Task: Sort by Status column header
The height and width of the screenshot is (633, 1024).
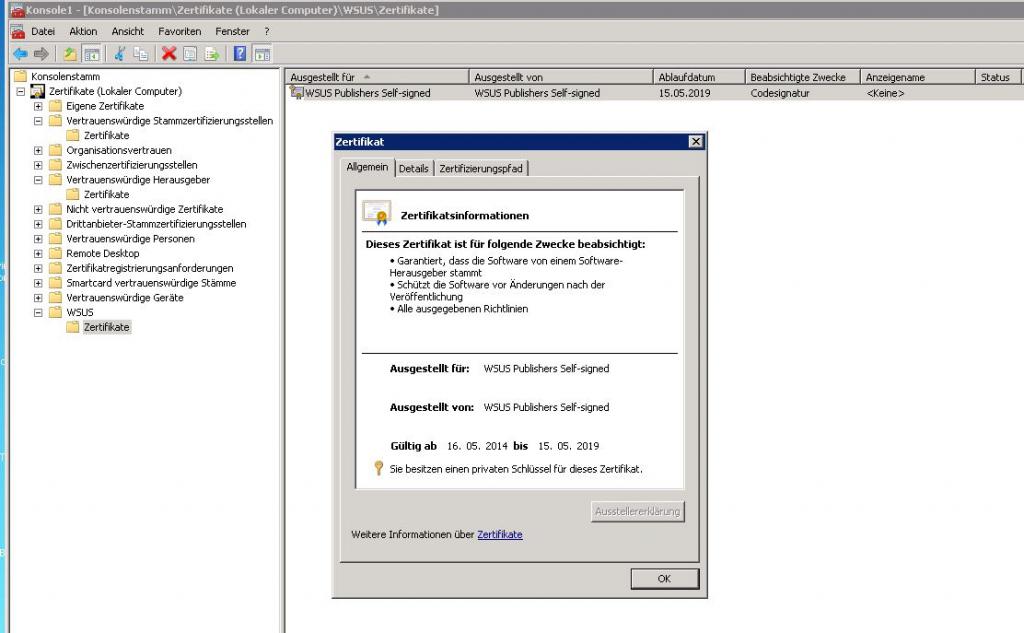Action: [998, 77]
